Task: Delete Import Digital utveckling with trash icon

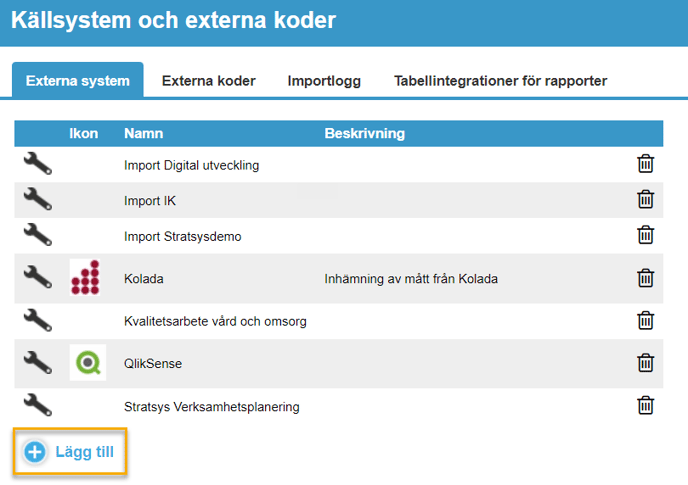Action: coord(646,164)
